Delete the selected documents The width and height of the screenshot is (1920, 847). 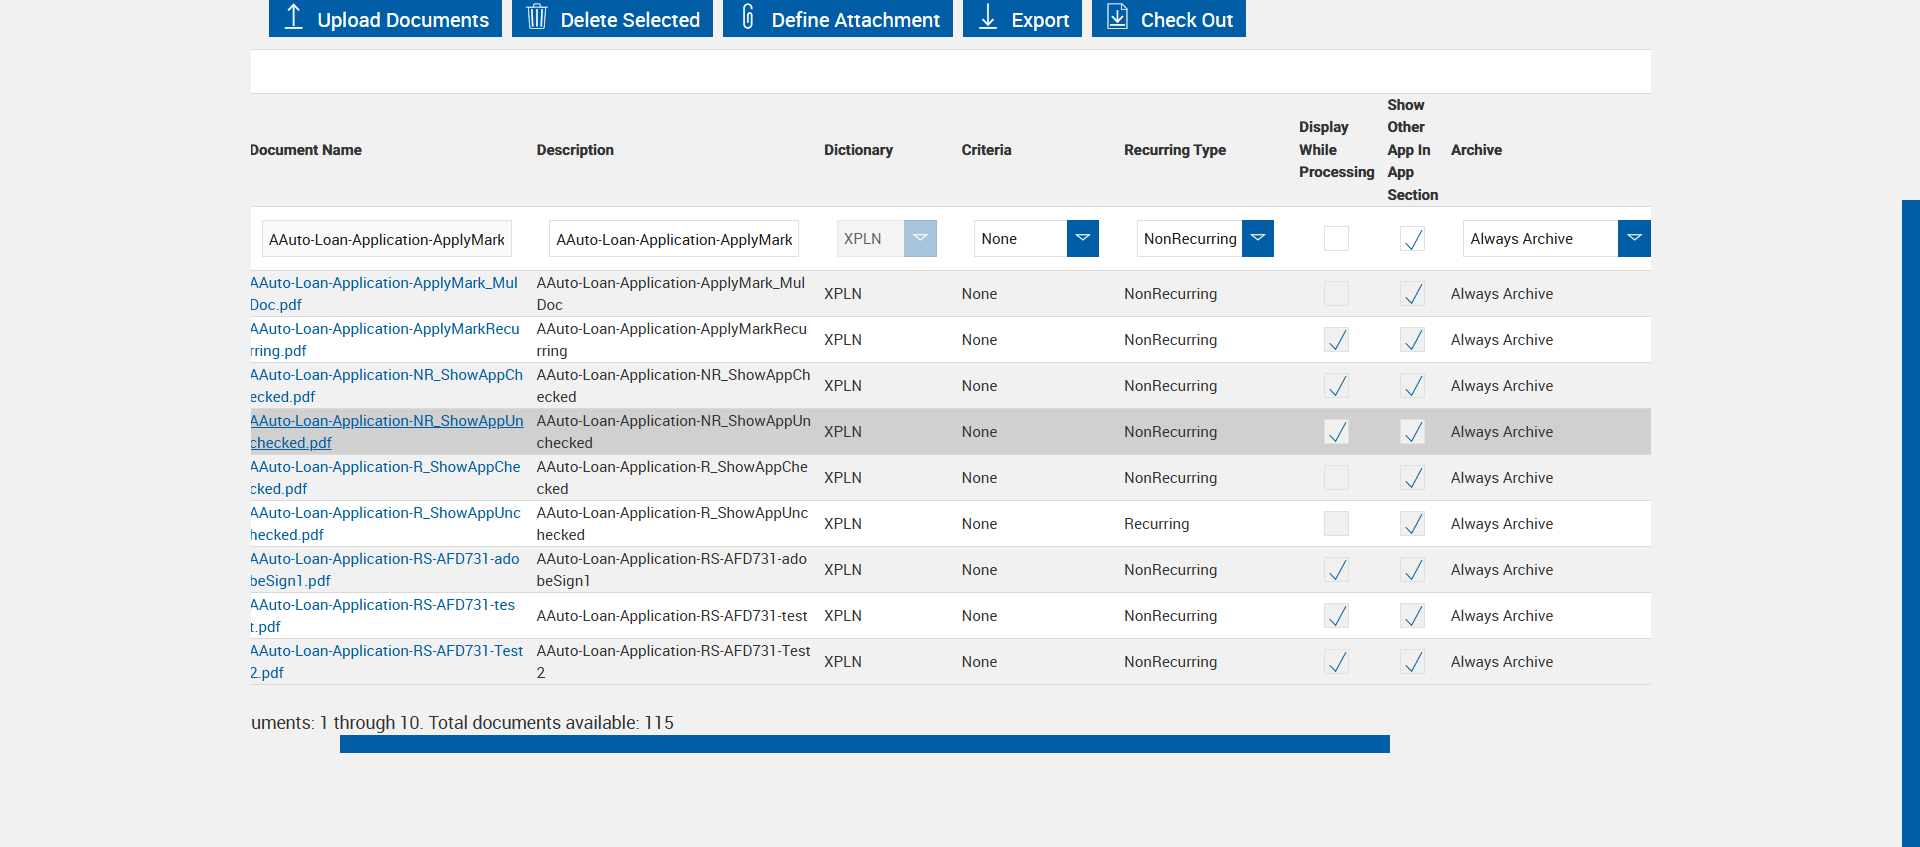pyautogui.click(x=612, y=18)
